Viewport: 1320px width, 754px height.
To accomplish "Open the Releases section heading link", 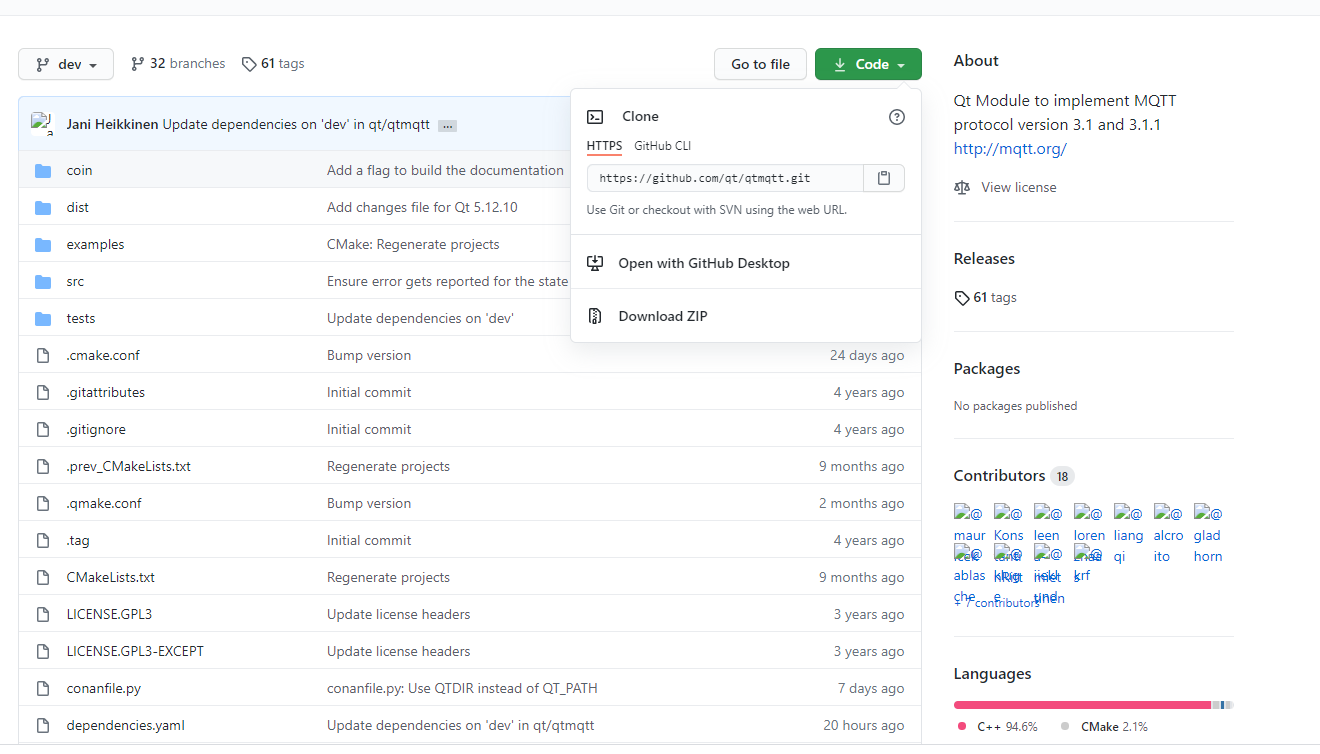I will [984, 258].
